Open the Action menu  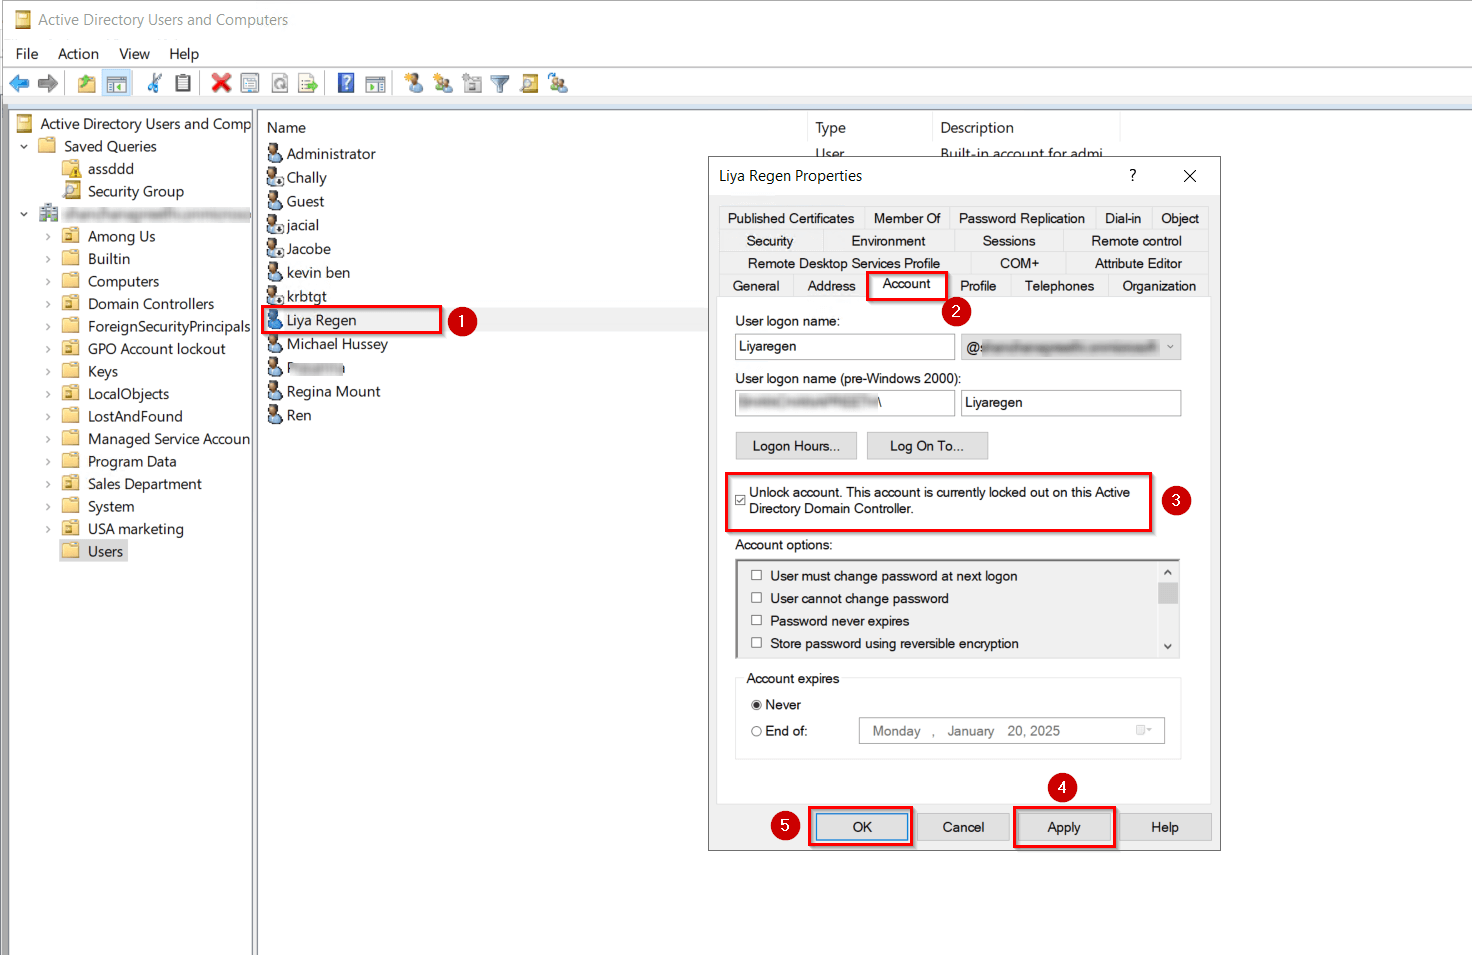click(x=78, y=54)
